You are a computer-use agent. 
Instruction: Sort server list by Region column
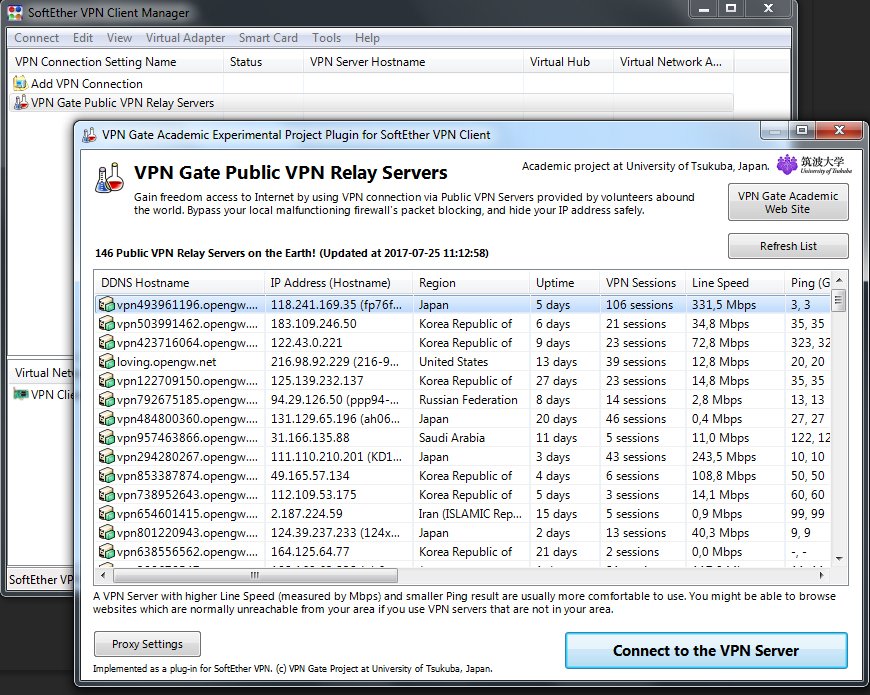point(471,283)
